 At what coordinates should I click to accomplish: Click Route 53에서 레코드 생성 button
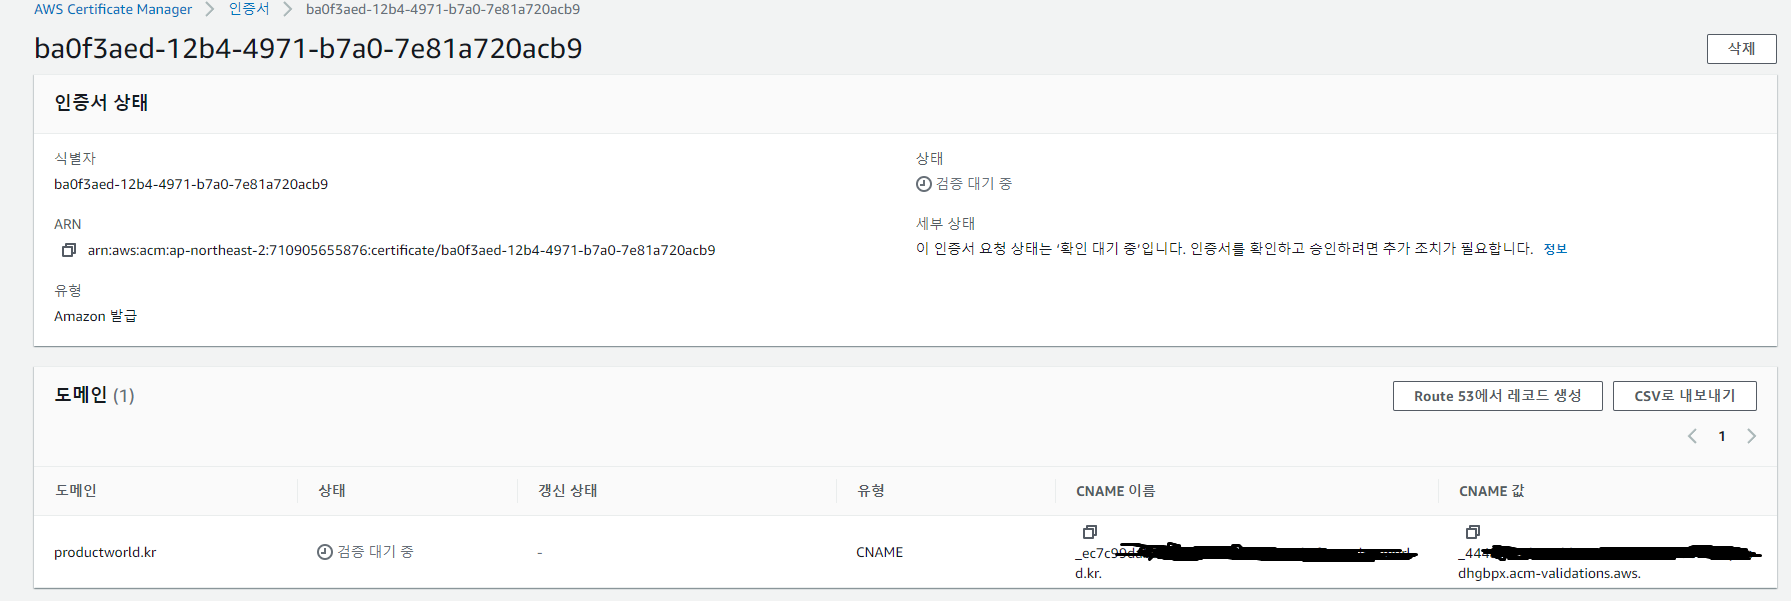[x=1498, y=396]
